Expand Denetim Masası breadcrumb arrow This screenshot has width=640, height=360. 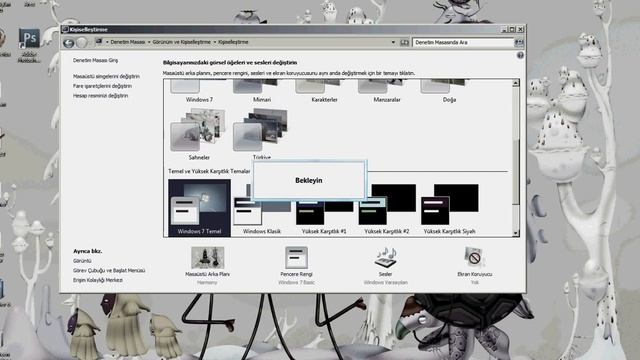[149, 42]
